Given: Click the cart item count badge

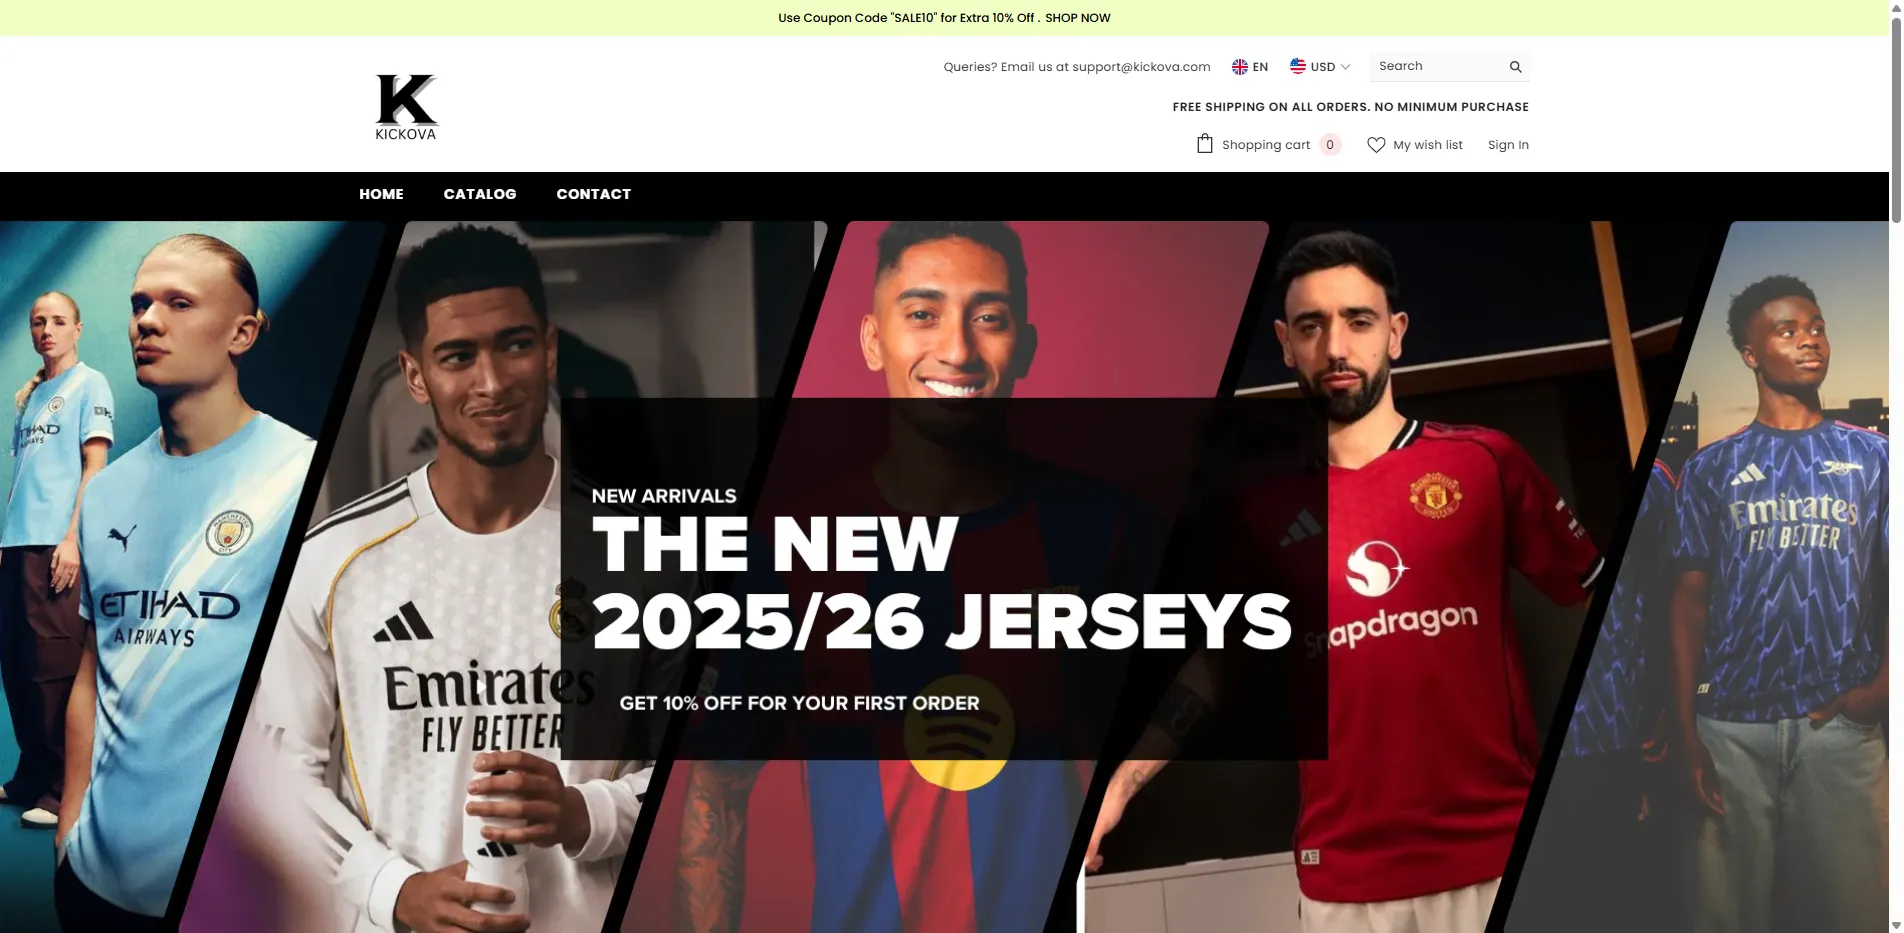Looking at the screenshot, I should (1330, 145).
